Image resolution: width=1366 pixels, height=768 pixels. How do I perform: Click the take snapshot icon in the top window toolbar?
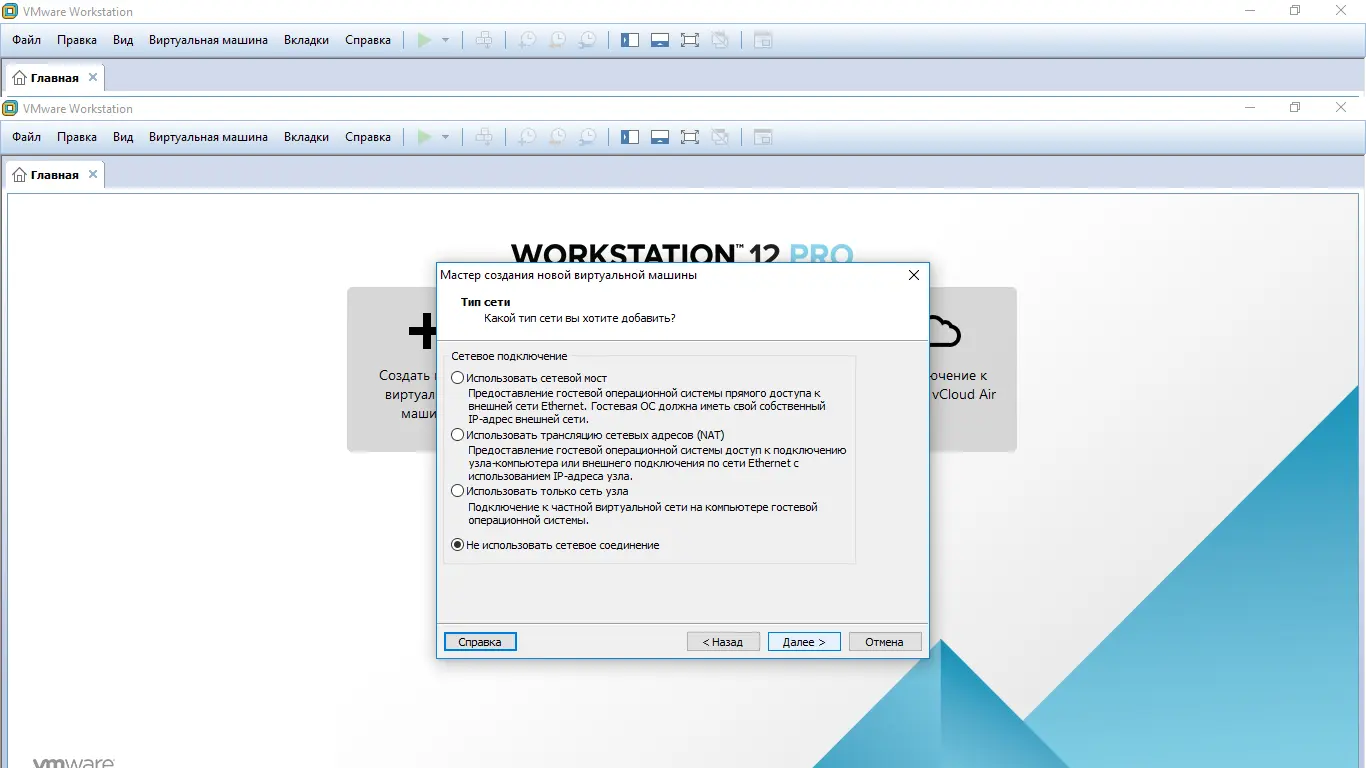[527, 40]
